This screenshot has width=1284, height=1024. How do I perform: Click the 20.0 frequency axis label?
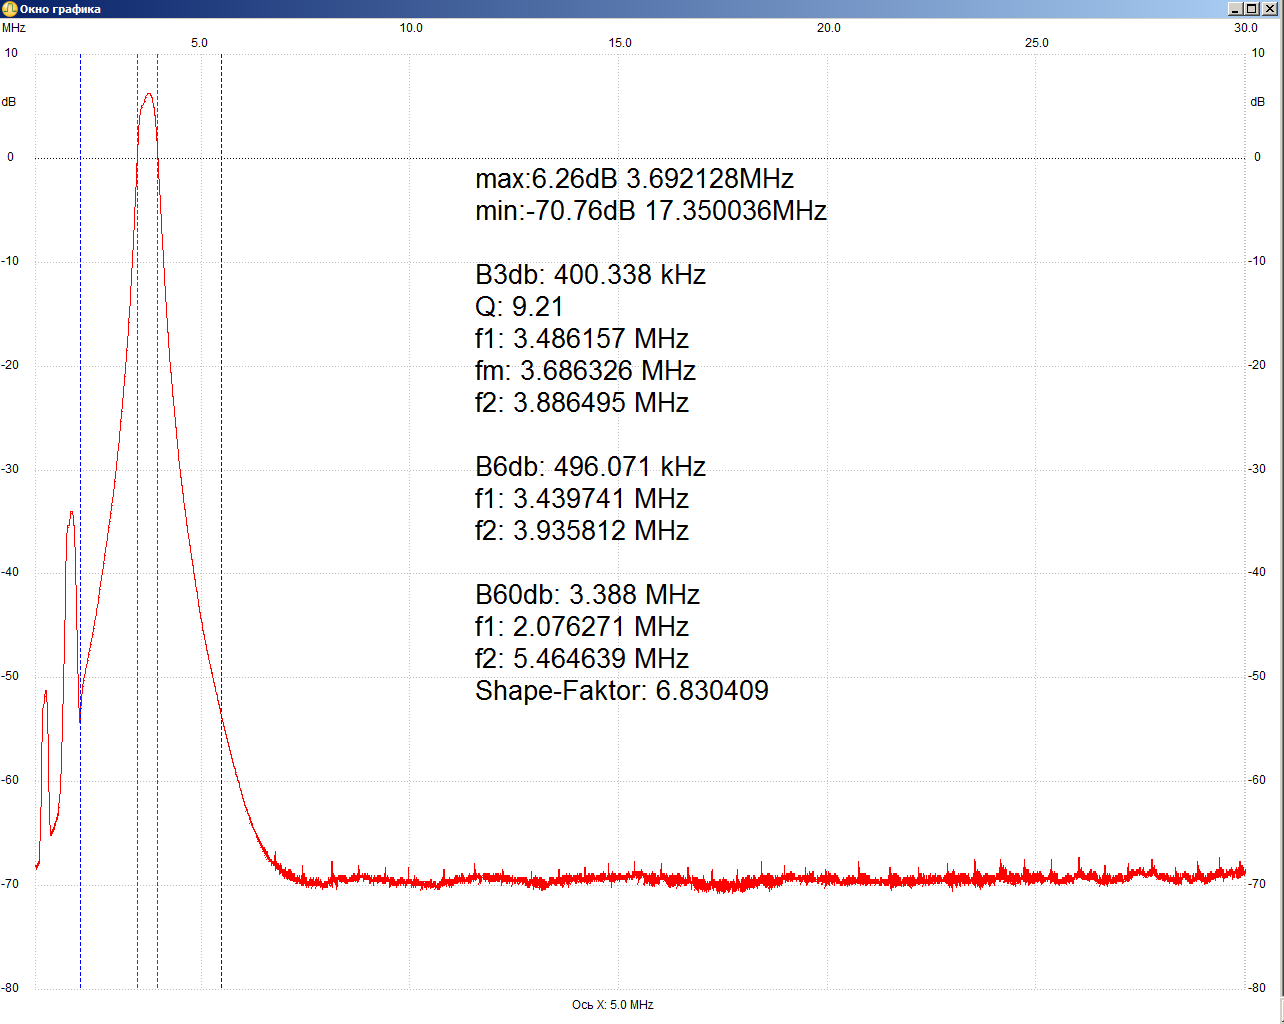coord(829,28)
